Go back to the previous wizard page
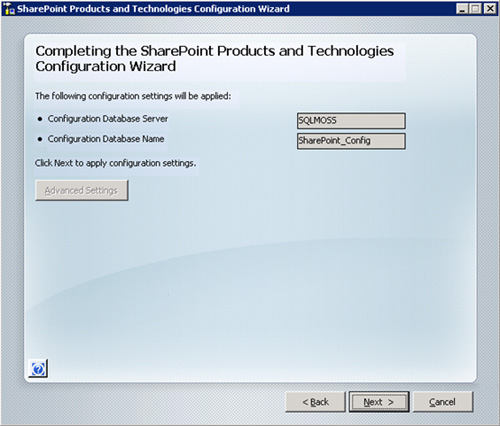Image resolution: width=500 pixels, height=426 pixels. (x=315, y=402)
